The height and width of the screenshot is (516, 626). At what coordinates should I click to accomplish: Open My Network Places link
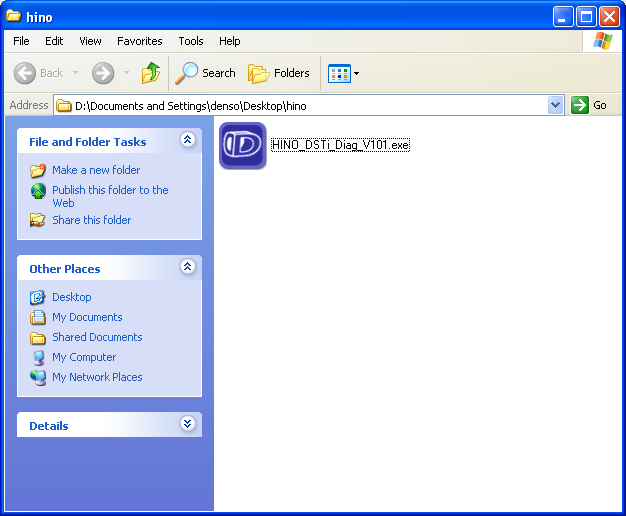97,377
